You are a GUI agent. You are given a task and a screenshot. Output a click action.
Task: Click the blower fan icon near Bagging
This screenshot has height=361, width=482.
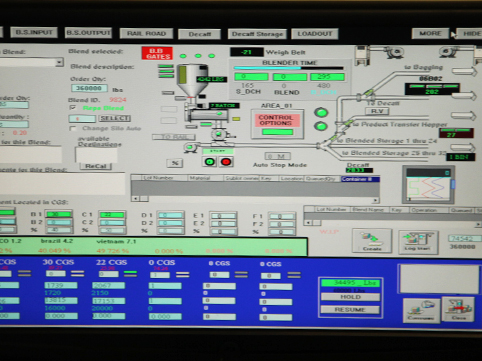(x=395, y=52)
